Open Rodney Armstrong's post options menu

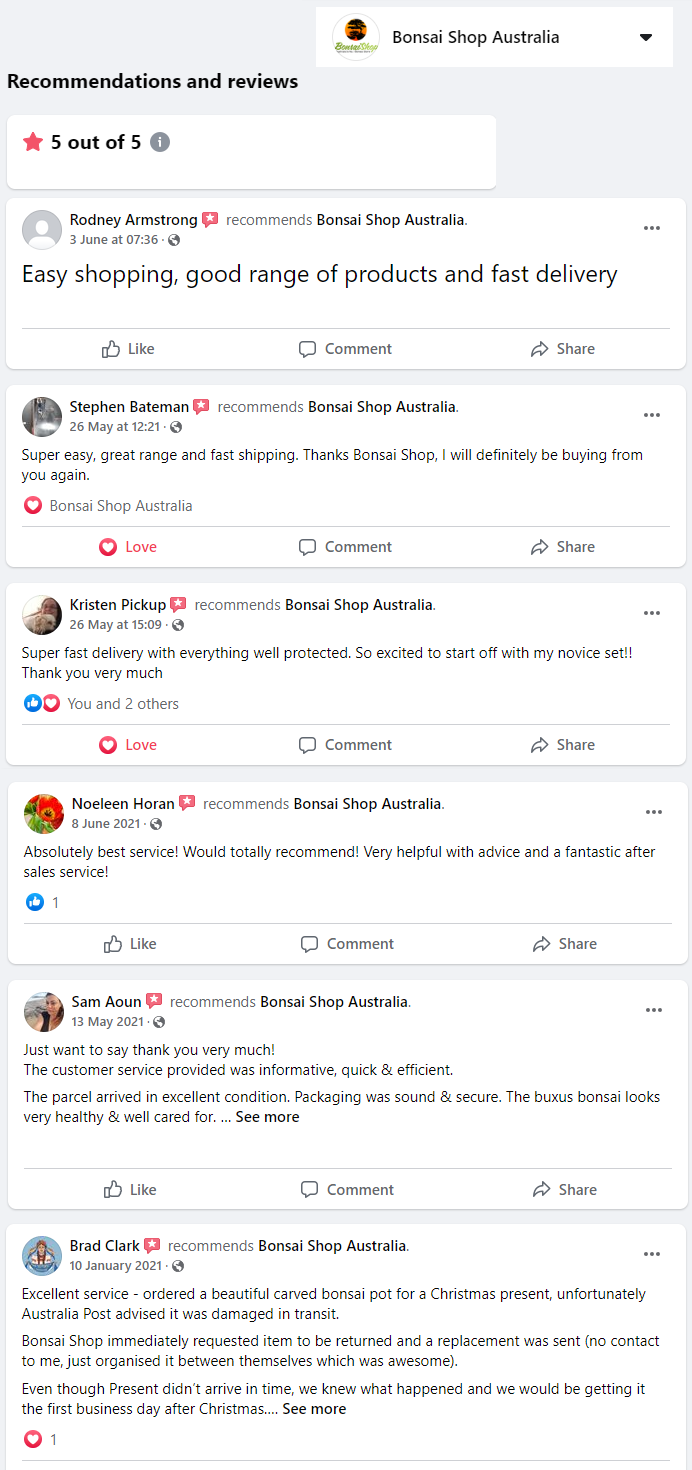pos(652,228)
